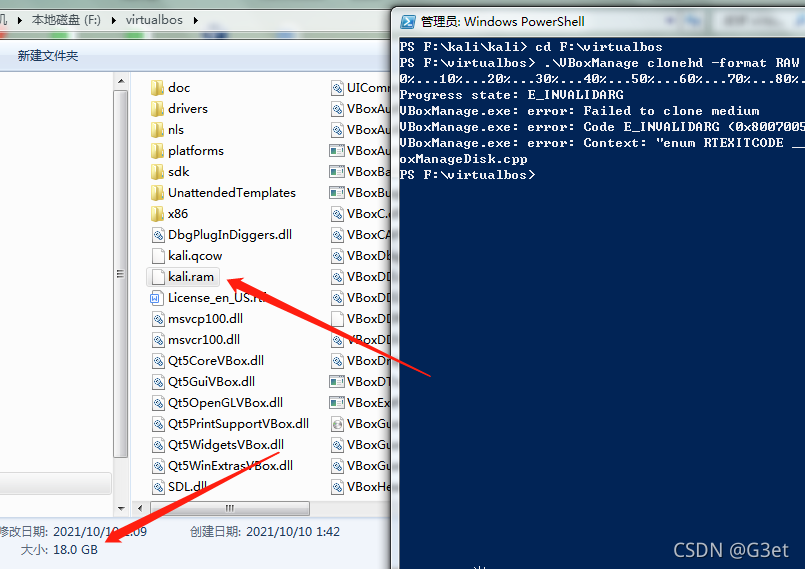Expand the dropdown arrow after virtualbos in address bar
Screen dimensions: 805x569
196,21
